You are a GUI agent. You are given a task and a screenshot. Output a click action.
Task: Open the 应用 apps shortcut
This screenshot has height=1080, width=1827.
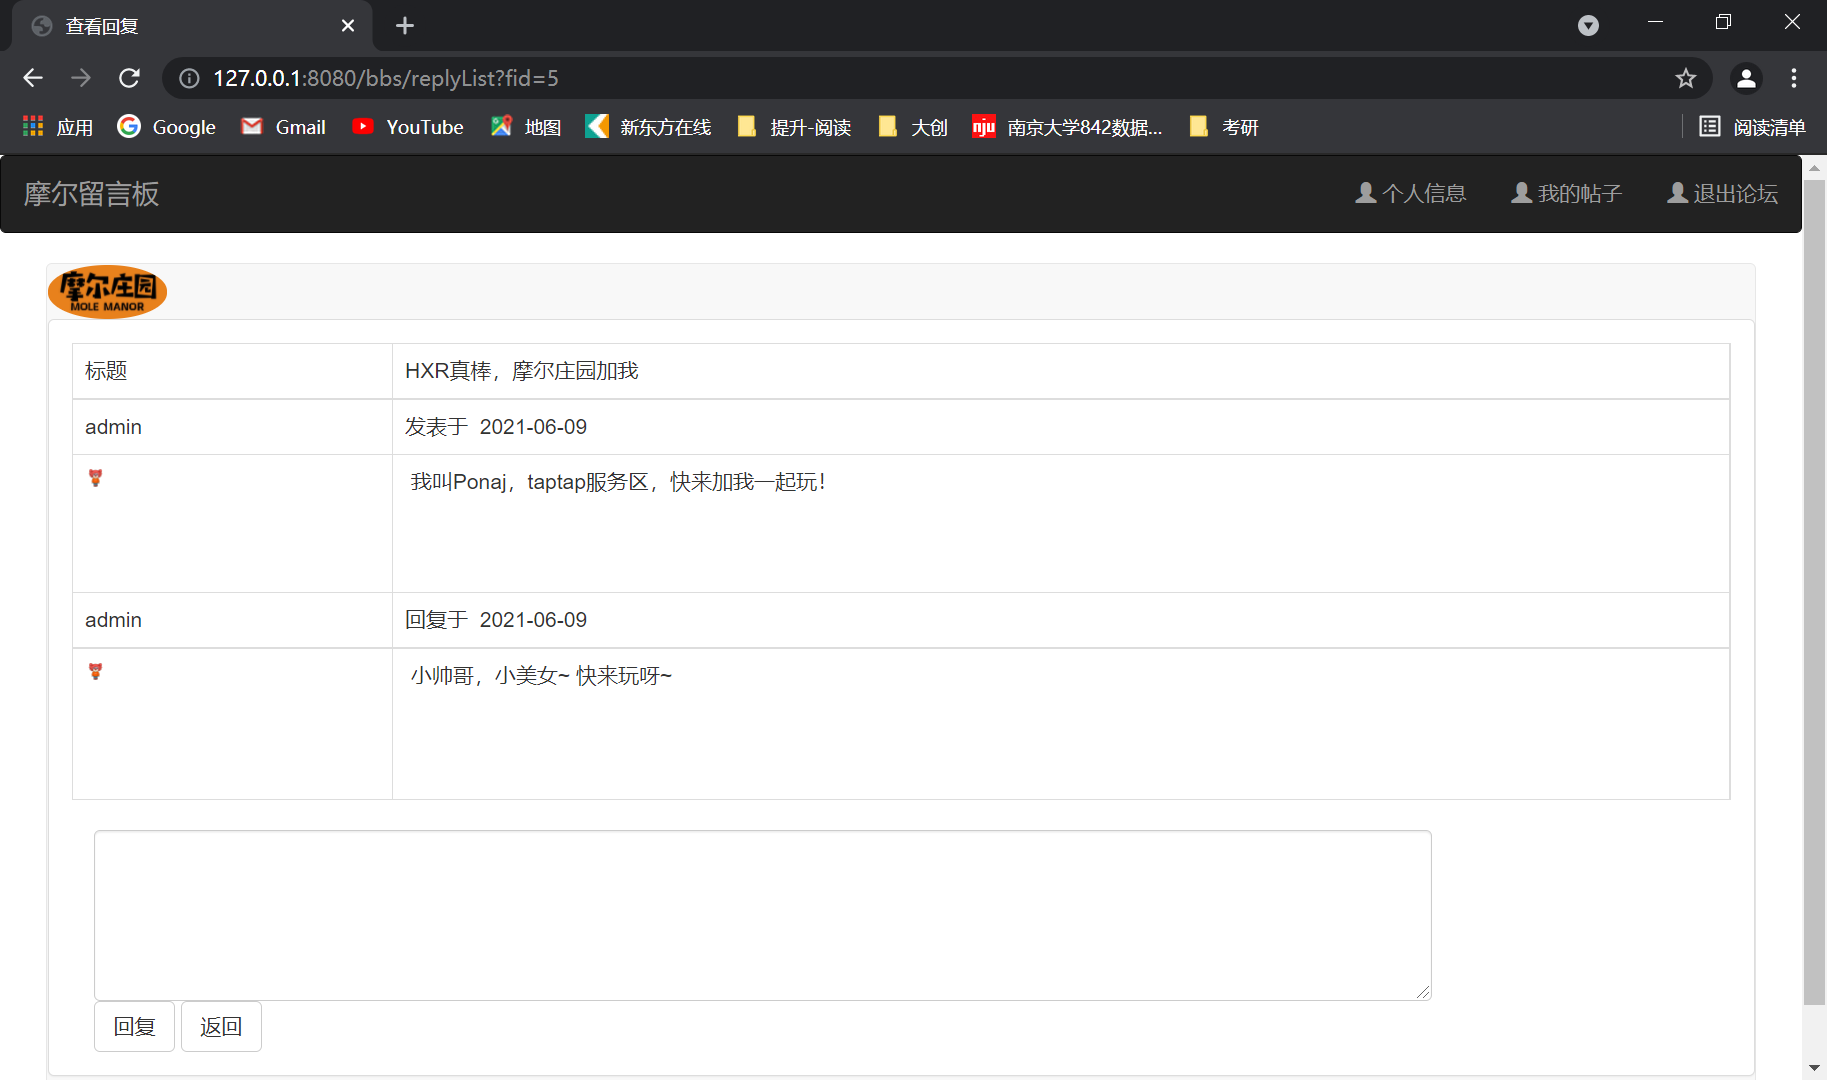[58, 127]
